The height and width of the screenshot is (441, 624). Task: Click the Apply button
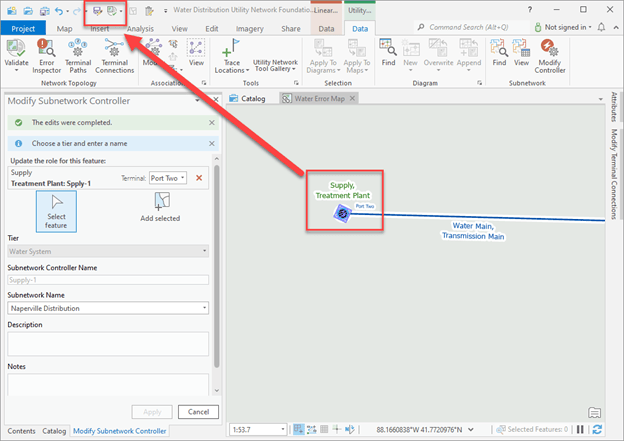[x=152, y=412]
